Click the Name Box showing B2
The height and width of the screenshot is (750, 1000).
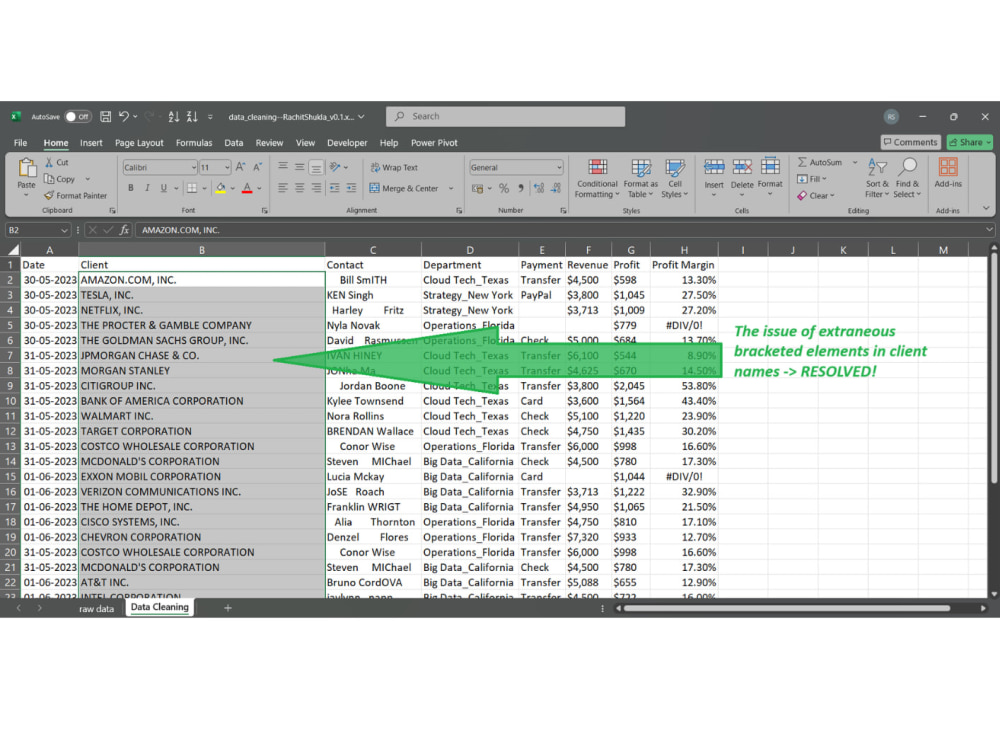pos(37,230)
